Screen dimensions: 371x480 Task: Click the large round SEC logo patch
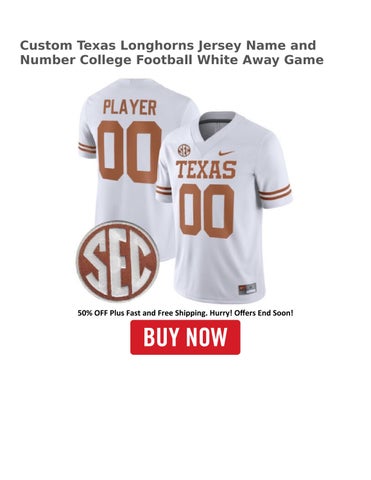117,261
